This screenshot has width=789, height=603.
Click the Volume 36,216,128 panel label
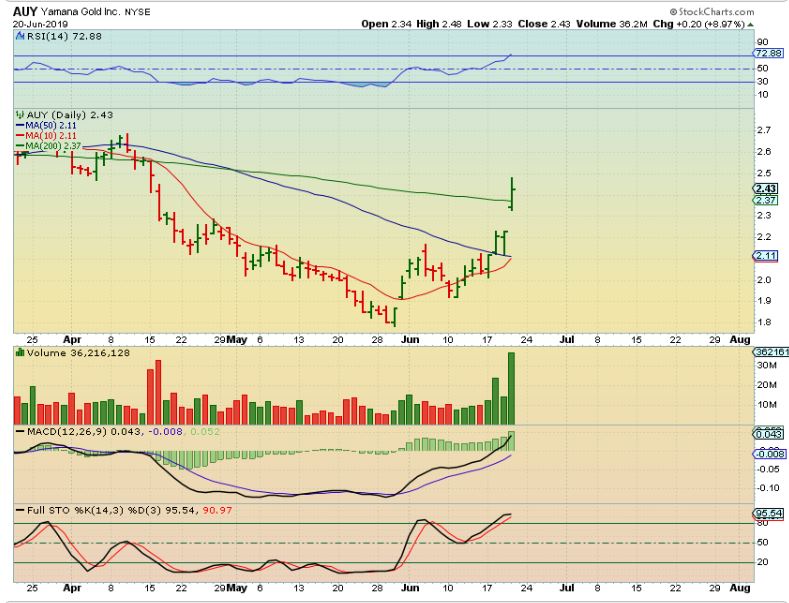78,352
